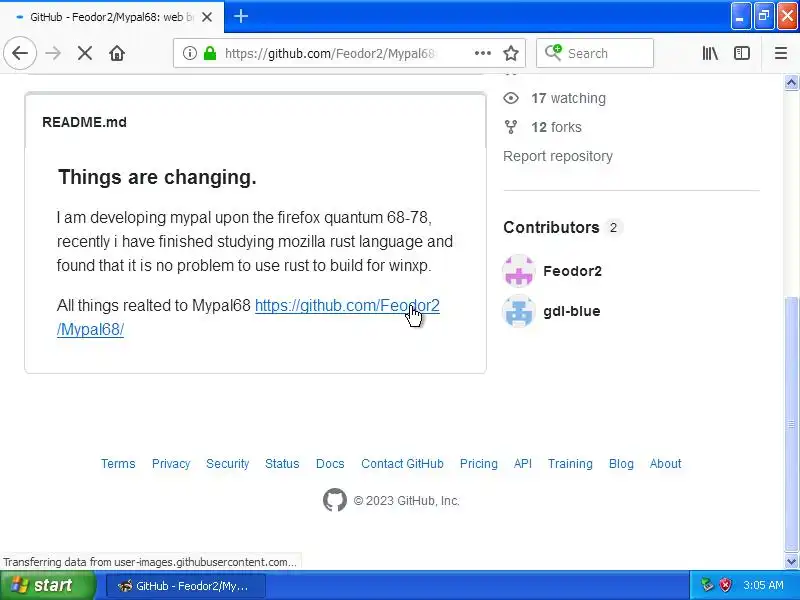Viewport: 800px width, 600px height.
Task: Click the forward navigation arrow
Action: tap(53, 53)
